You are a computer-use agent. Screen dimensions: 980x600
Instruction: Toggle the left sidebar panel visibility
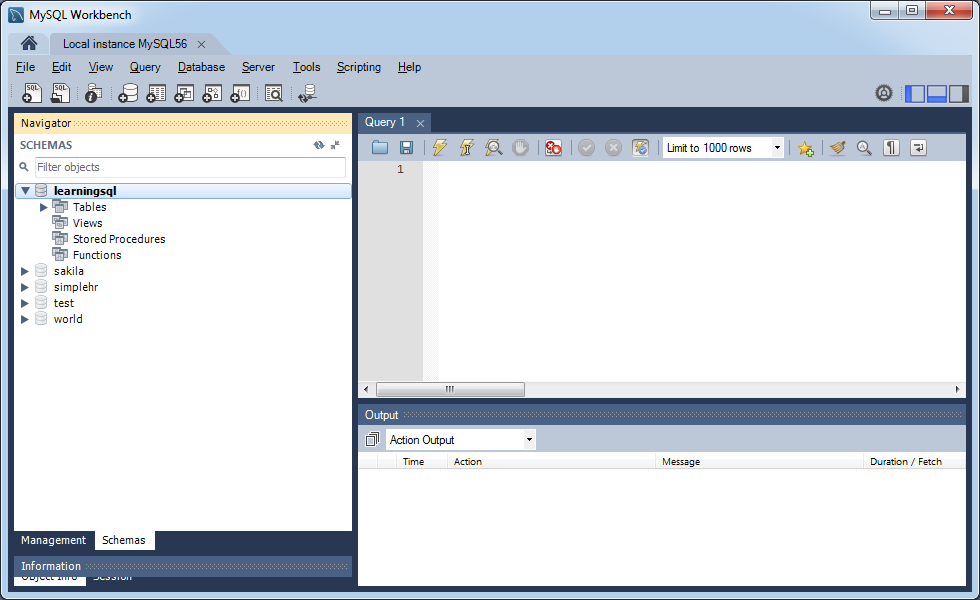tap(915, 94)
